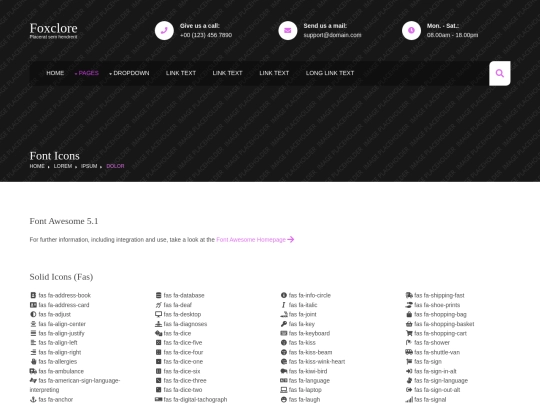Click the fa-key icon
Image resolution: width=540 pixels, height=405 pixels.
click(284, 324)
